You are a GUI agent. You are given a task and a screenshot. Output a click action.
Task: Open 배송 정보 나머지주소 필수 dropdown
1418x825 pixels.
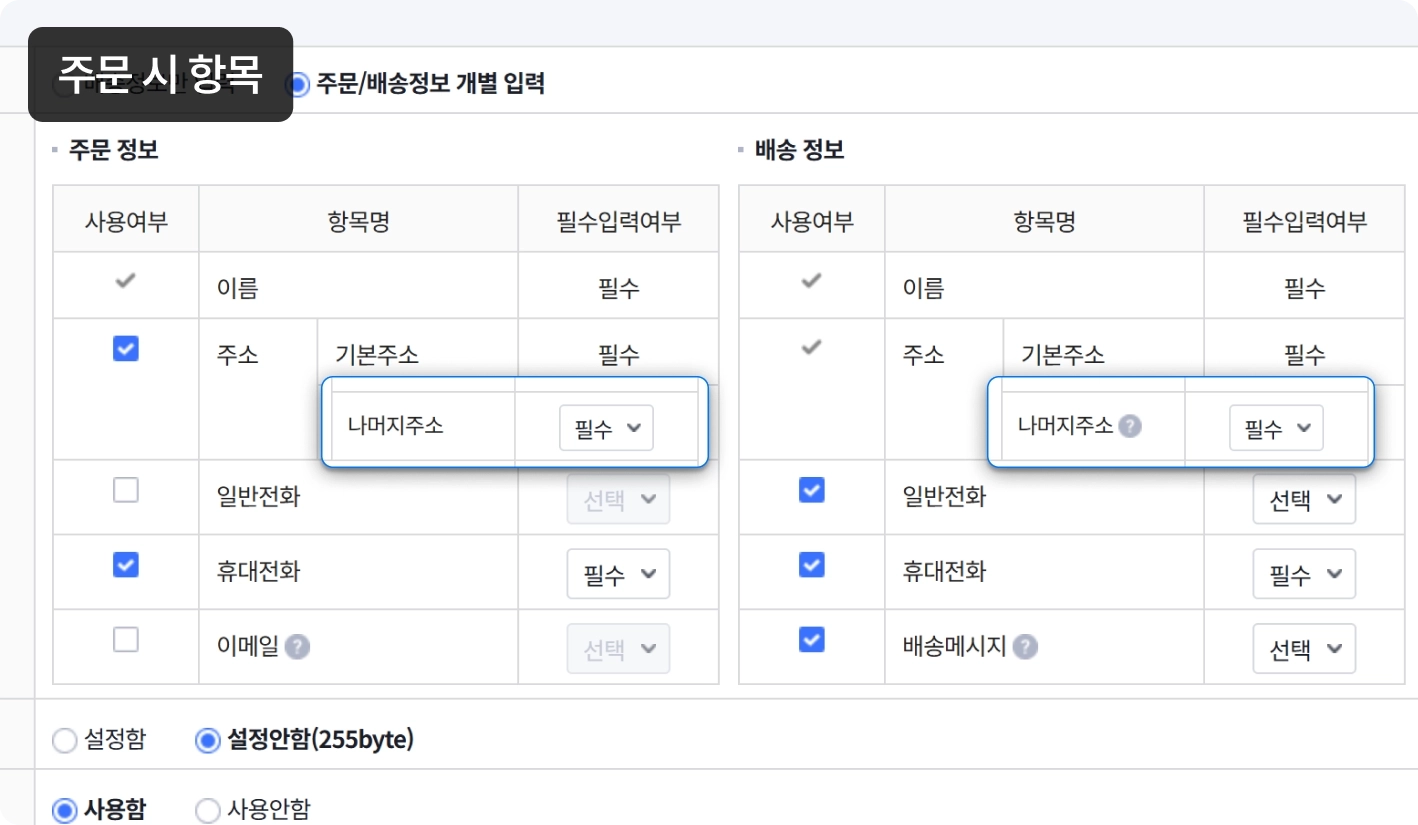point(1276,428)
